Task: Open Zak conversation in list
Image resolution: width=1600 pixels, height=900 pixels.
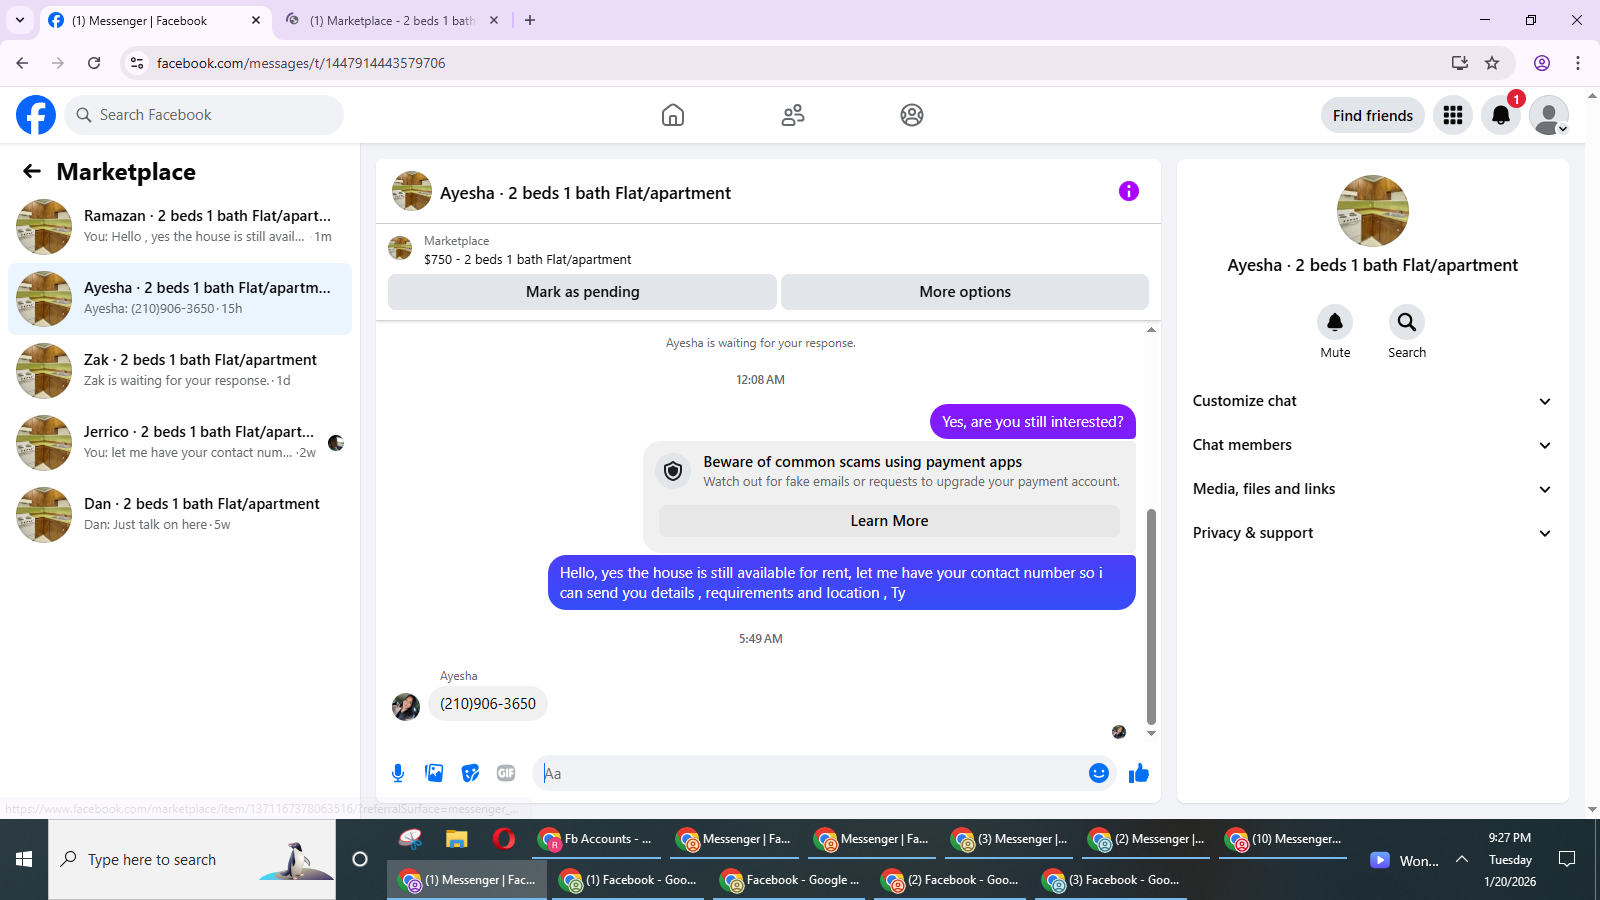Action: click(x=180, y=371)
